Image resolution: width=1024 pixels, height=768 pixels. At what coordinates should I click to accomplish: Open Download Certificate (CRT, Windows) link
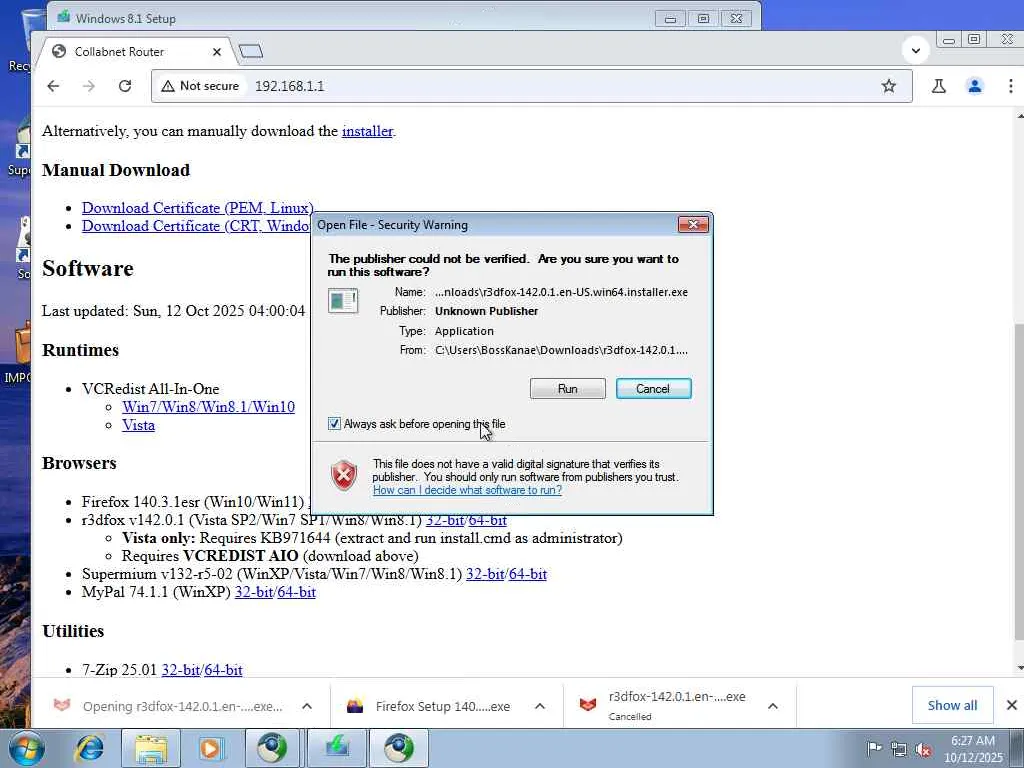click(196, 226)
